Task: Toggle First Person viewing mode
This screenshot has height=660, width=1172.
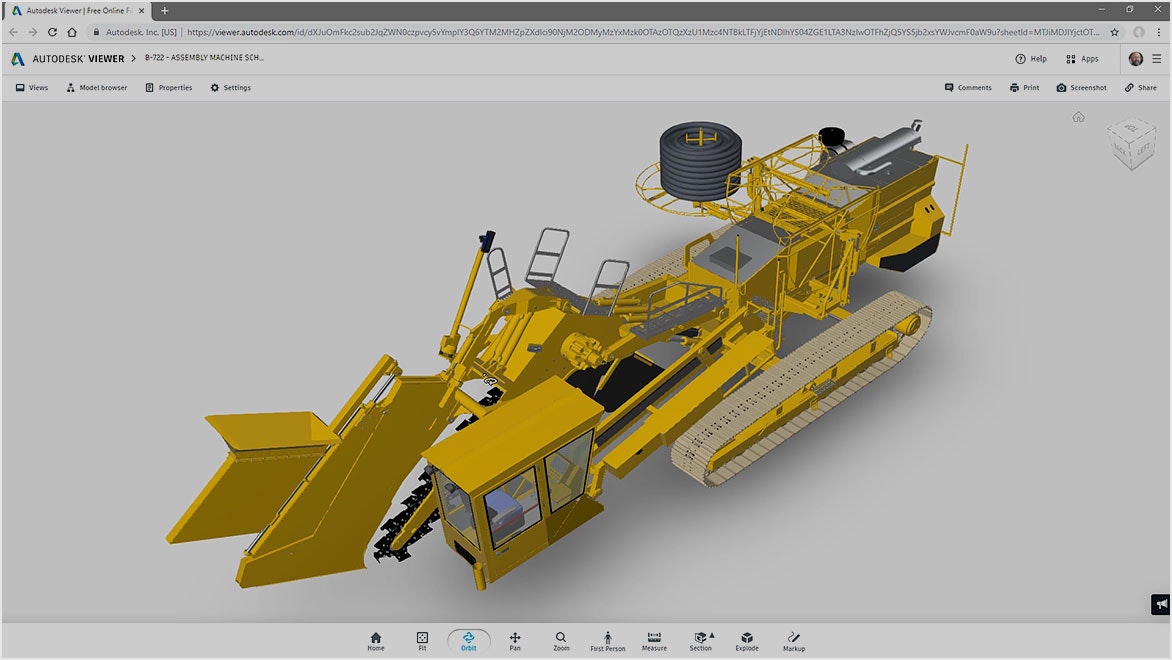Action: pos(607,640)
